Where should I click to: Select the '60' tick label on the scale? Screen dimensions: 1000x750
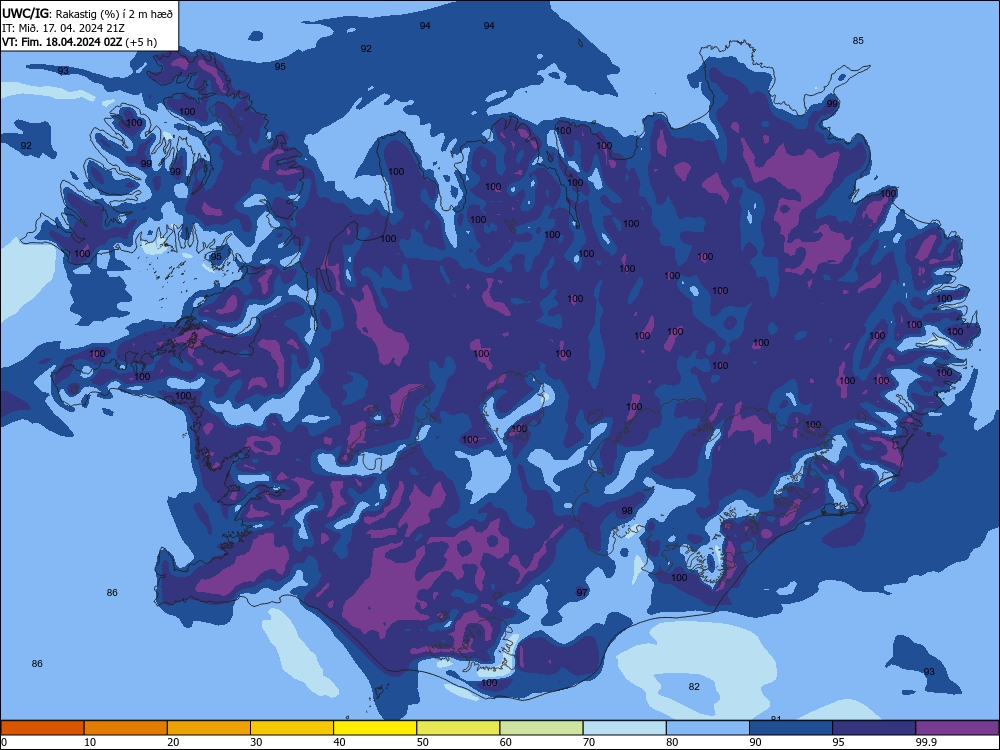[x=506, y=742]
